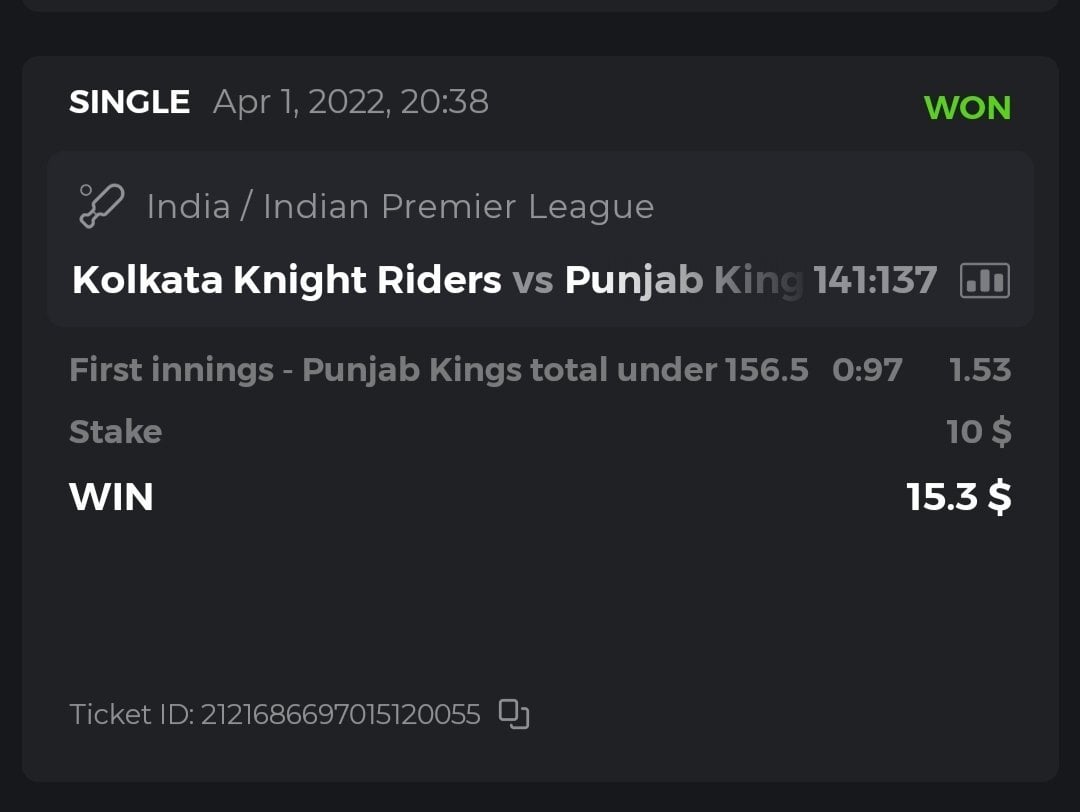Click the 10 $ stake amount

pos(978,432)
